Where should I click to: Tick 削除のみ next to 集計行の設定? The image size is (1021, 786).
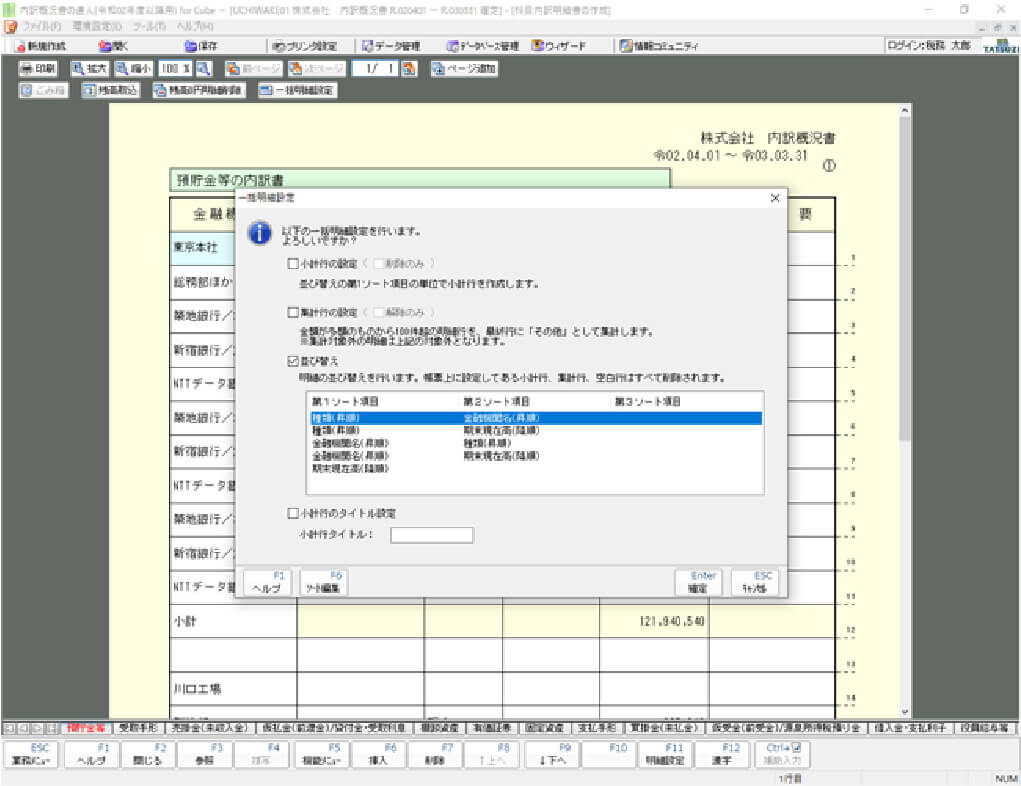(378, 313)
